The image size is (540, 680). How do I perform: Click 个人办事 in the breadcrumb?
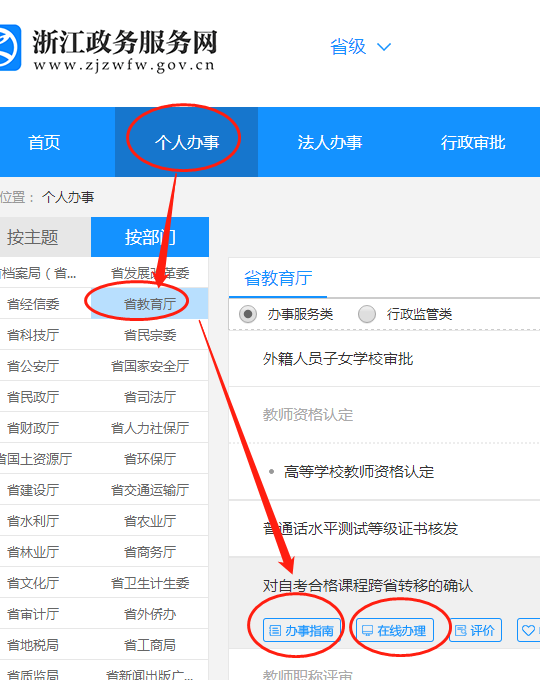point(68,197)
